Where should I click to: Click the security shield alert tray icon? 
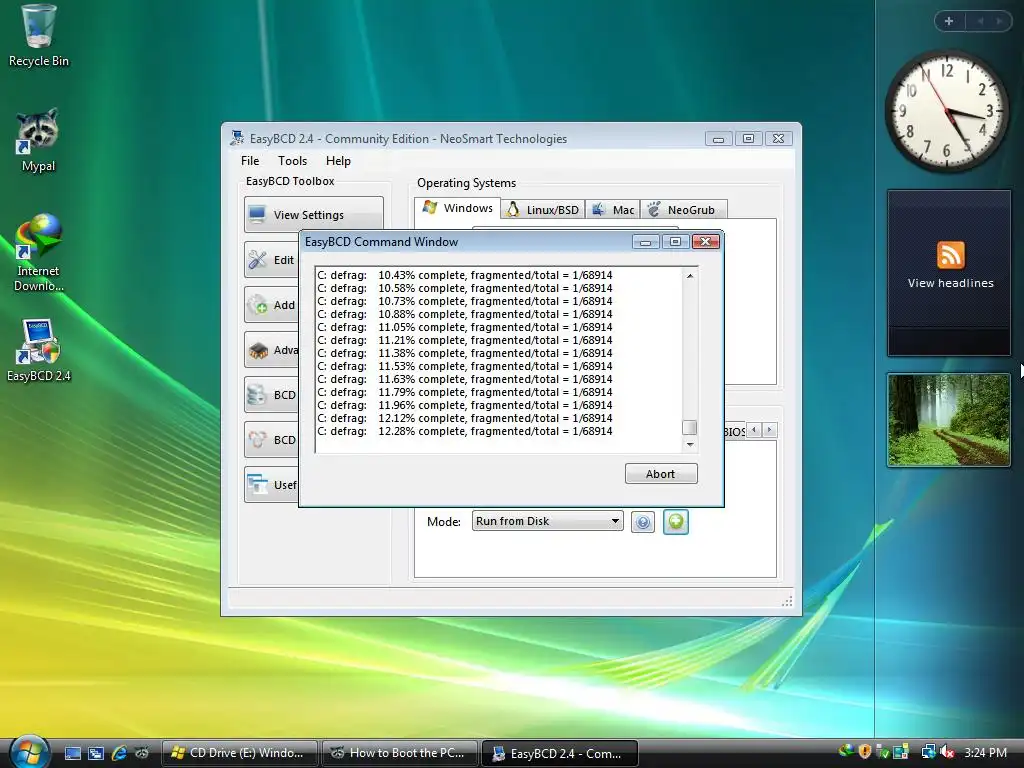click(x=865, y=752)
